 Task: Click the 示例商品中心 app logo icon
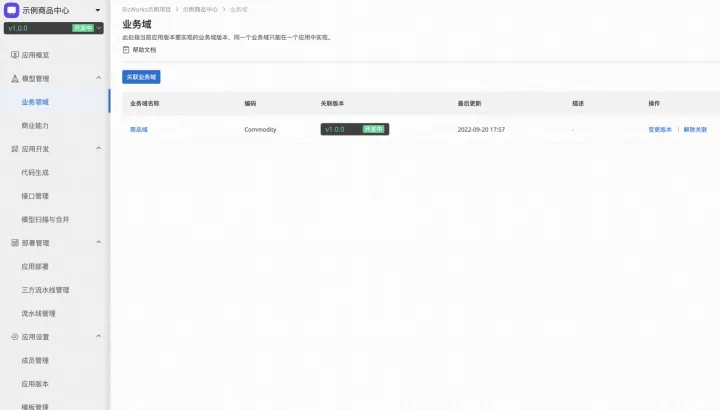coord(11,10)
